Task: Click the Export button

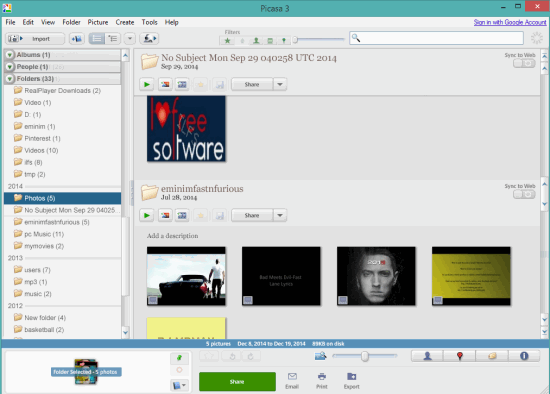Action: point(351,381)
